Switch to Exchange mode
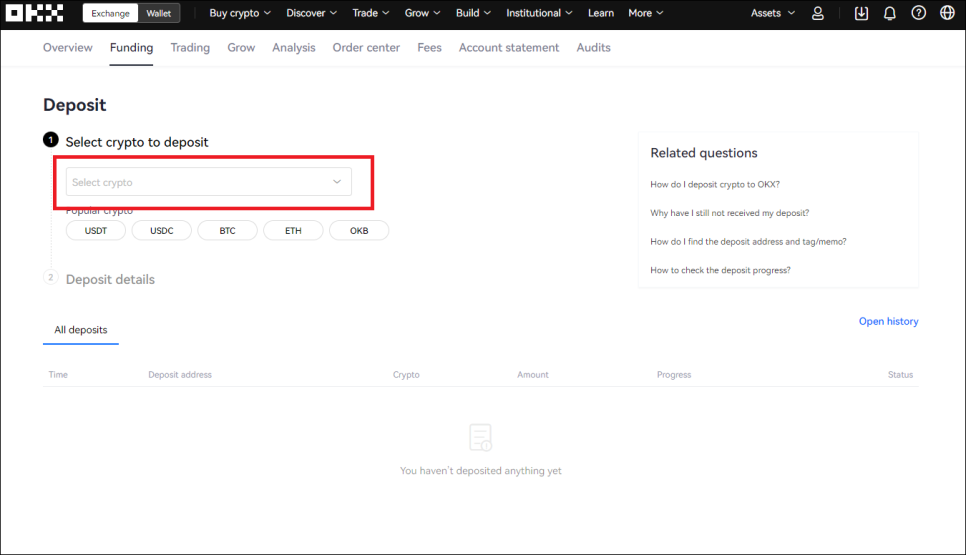This screenshot has width=966, height=555. [x=110, y=13]
